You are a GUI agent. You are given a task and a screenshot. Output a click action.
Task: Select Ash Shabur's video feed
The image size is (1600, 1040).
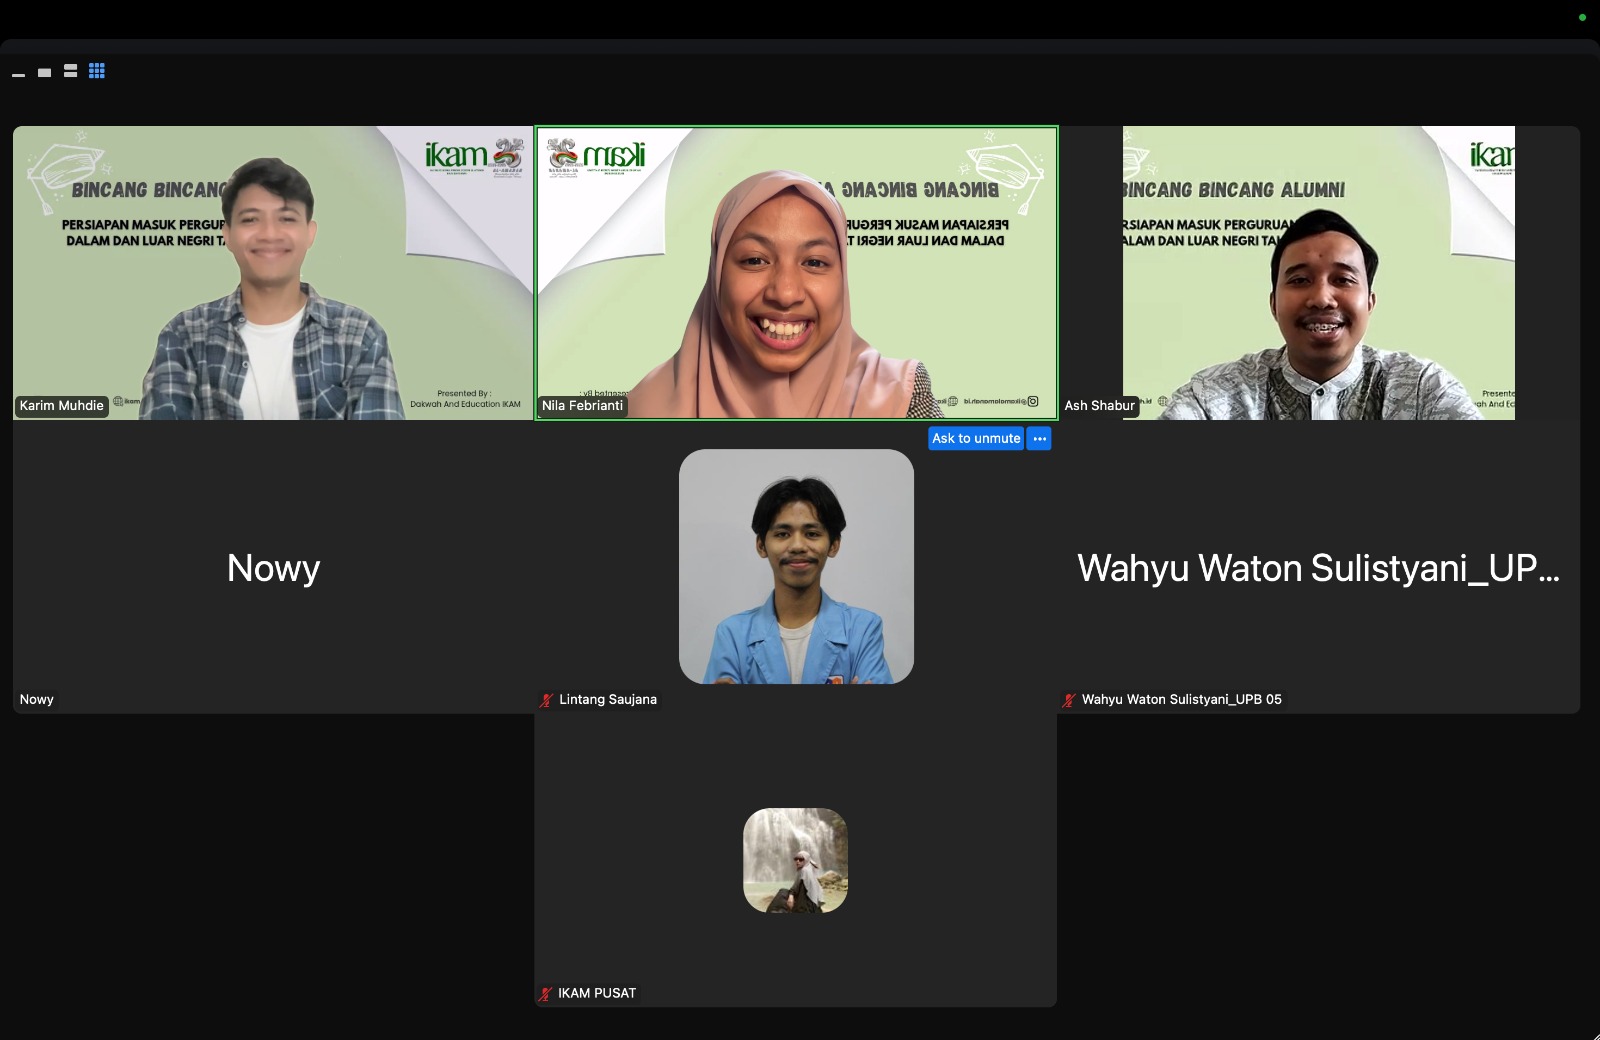pyautogui.click(x=1318, y=272)
